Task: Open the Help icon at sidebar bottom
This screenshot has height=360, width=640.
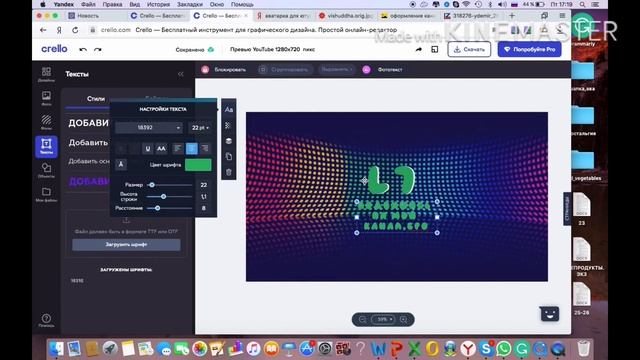Action: (46, 320)
